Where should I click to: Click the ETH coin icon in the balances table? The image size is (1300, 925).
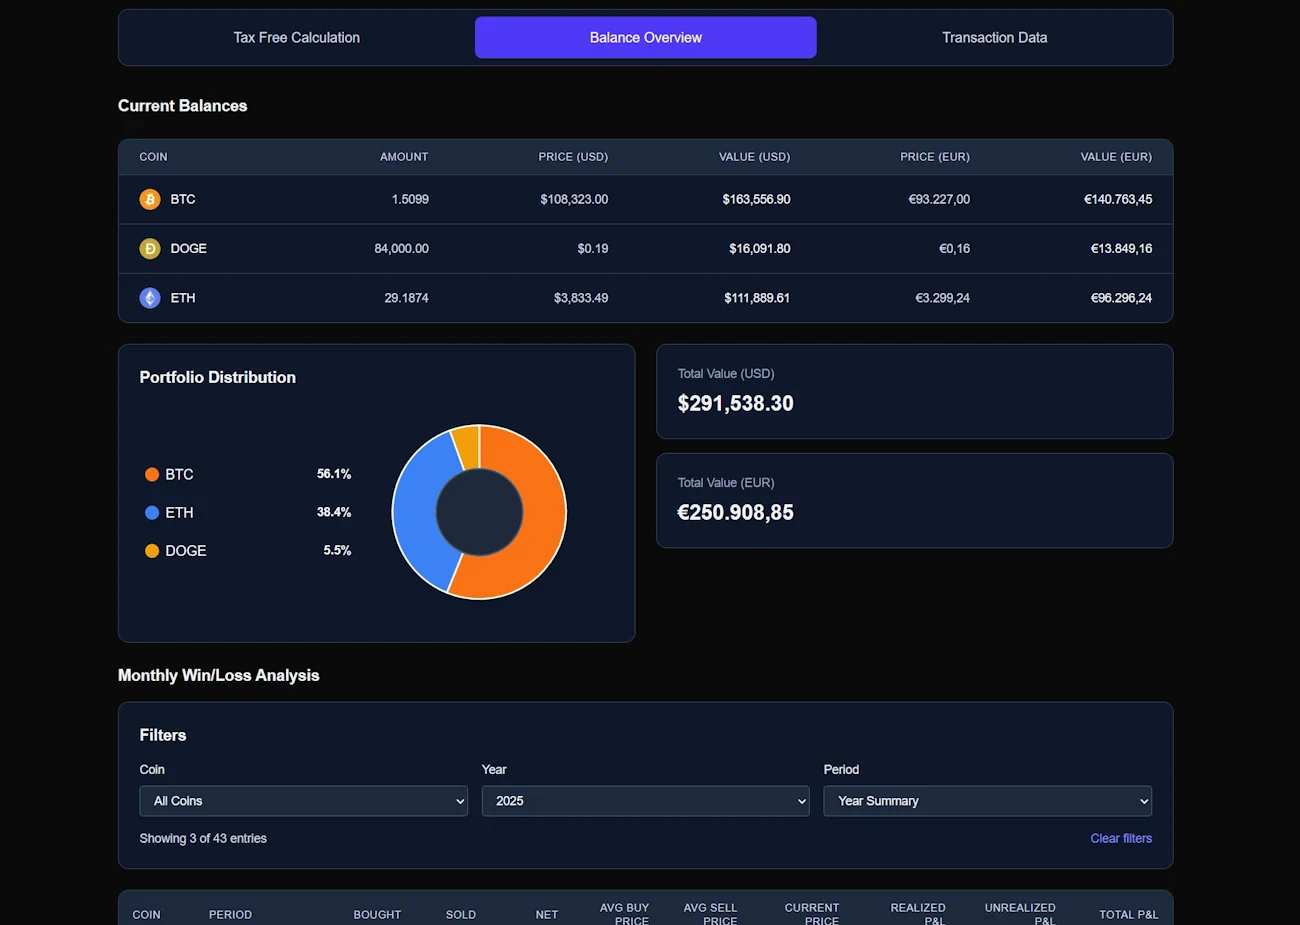150,297
